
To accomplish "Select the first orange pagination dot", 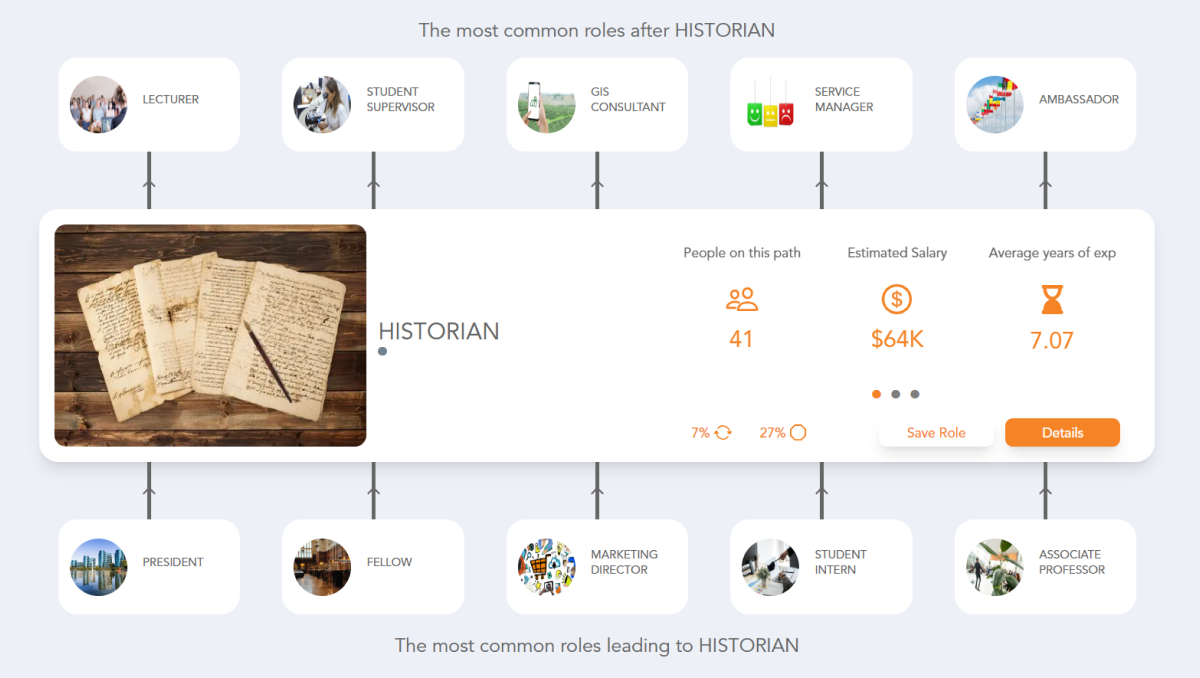I will [876, 394].
